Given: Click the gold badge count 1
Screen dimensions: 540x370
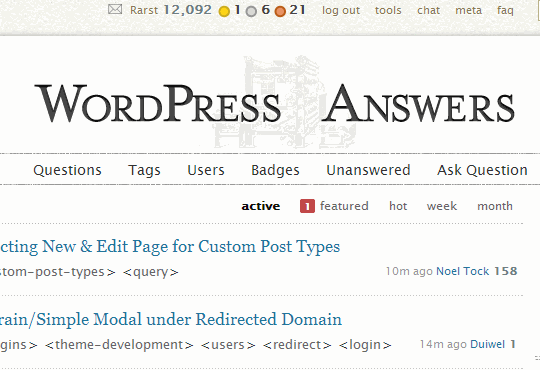Looking at the screenshot, I should [x=237, y=10].
